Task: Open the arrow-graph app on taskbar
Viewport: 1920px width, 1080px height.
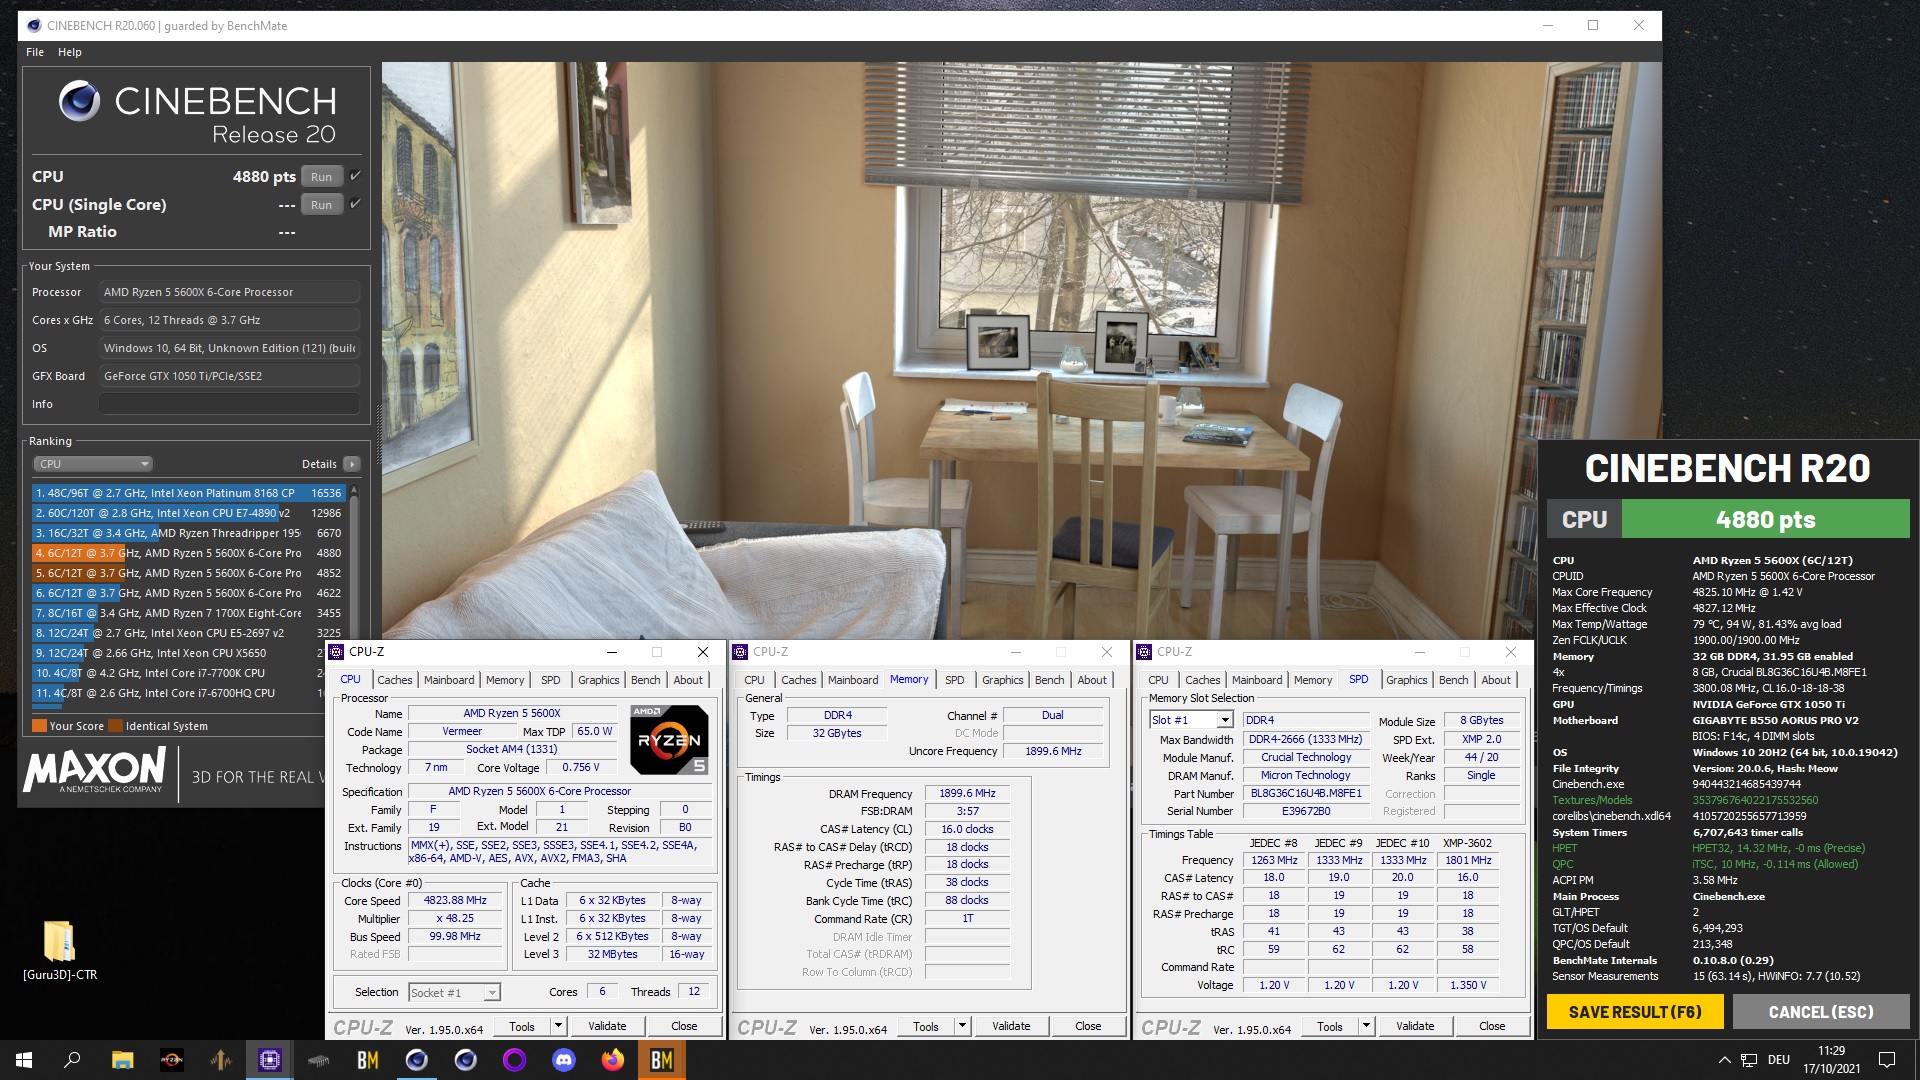Action: tap(221, 1060)
